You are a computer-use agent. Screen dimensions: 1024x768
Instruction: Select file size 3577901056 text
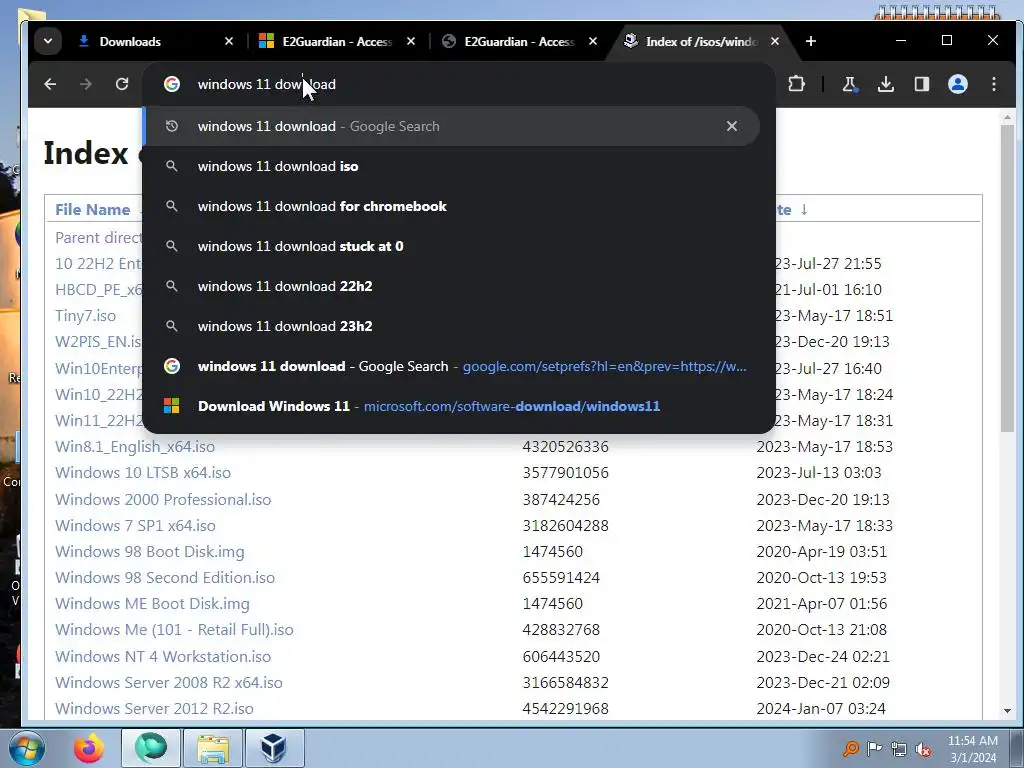pyautogui.click(x=565, y=473)
